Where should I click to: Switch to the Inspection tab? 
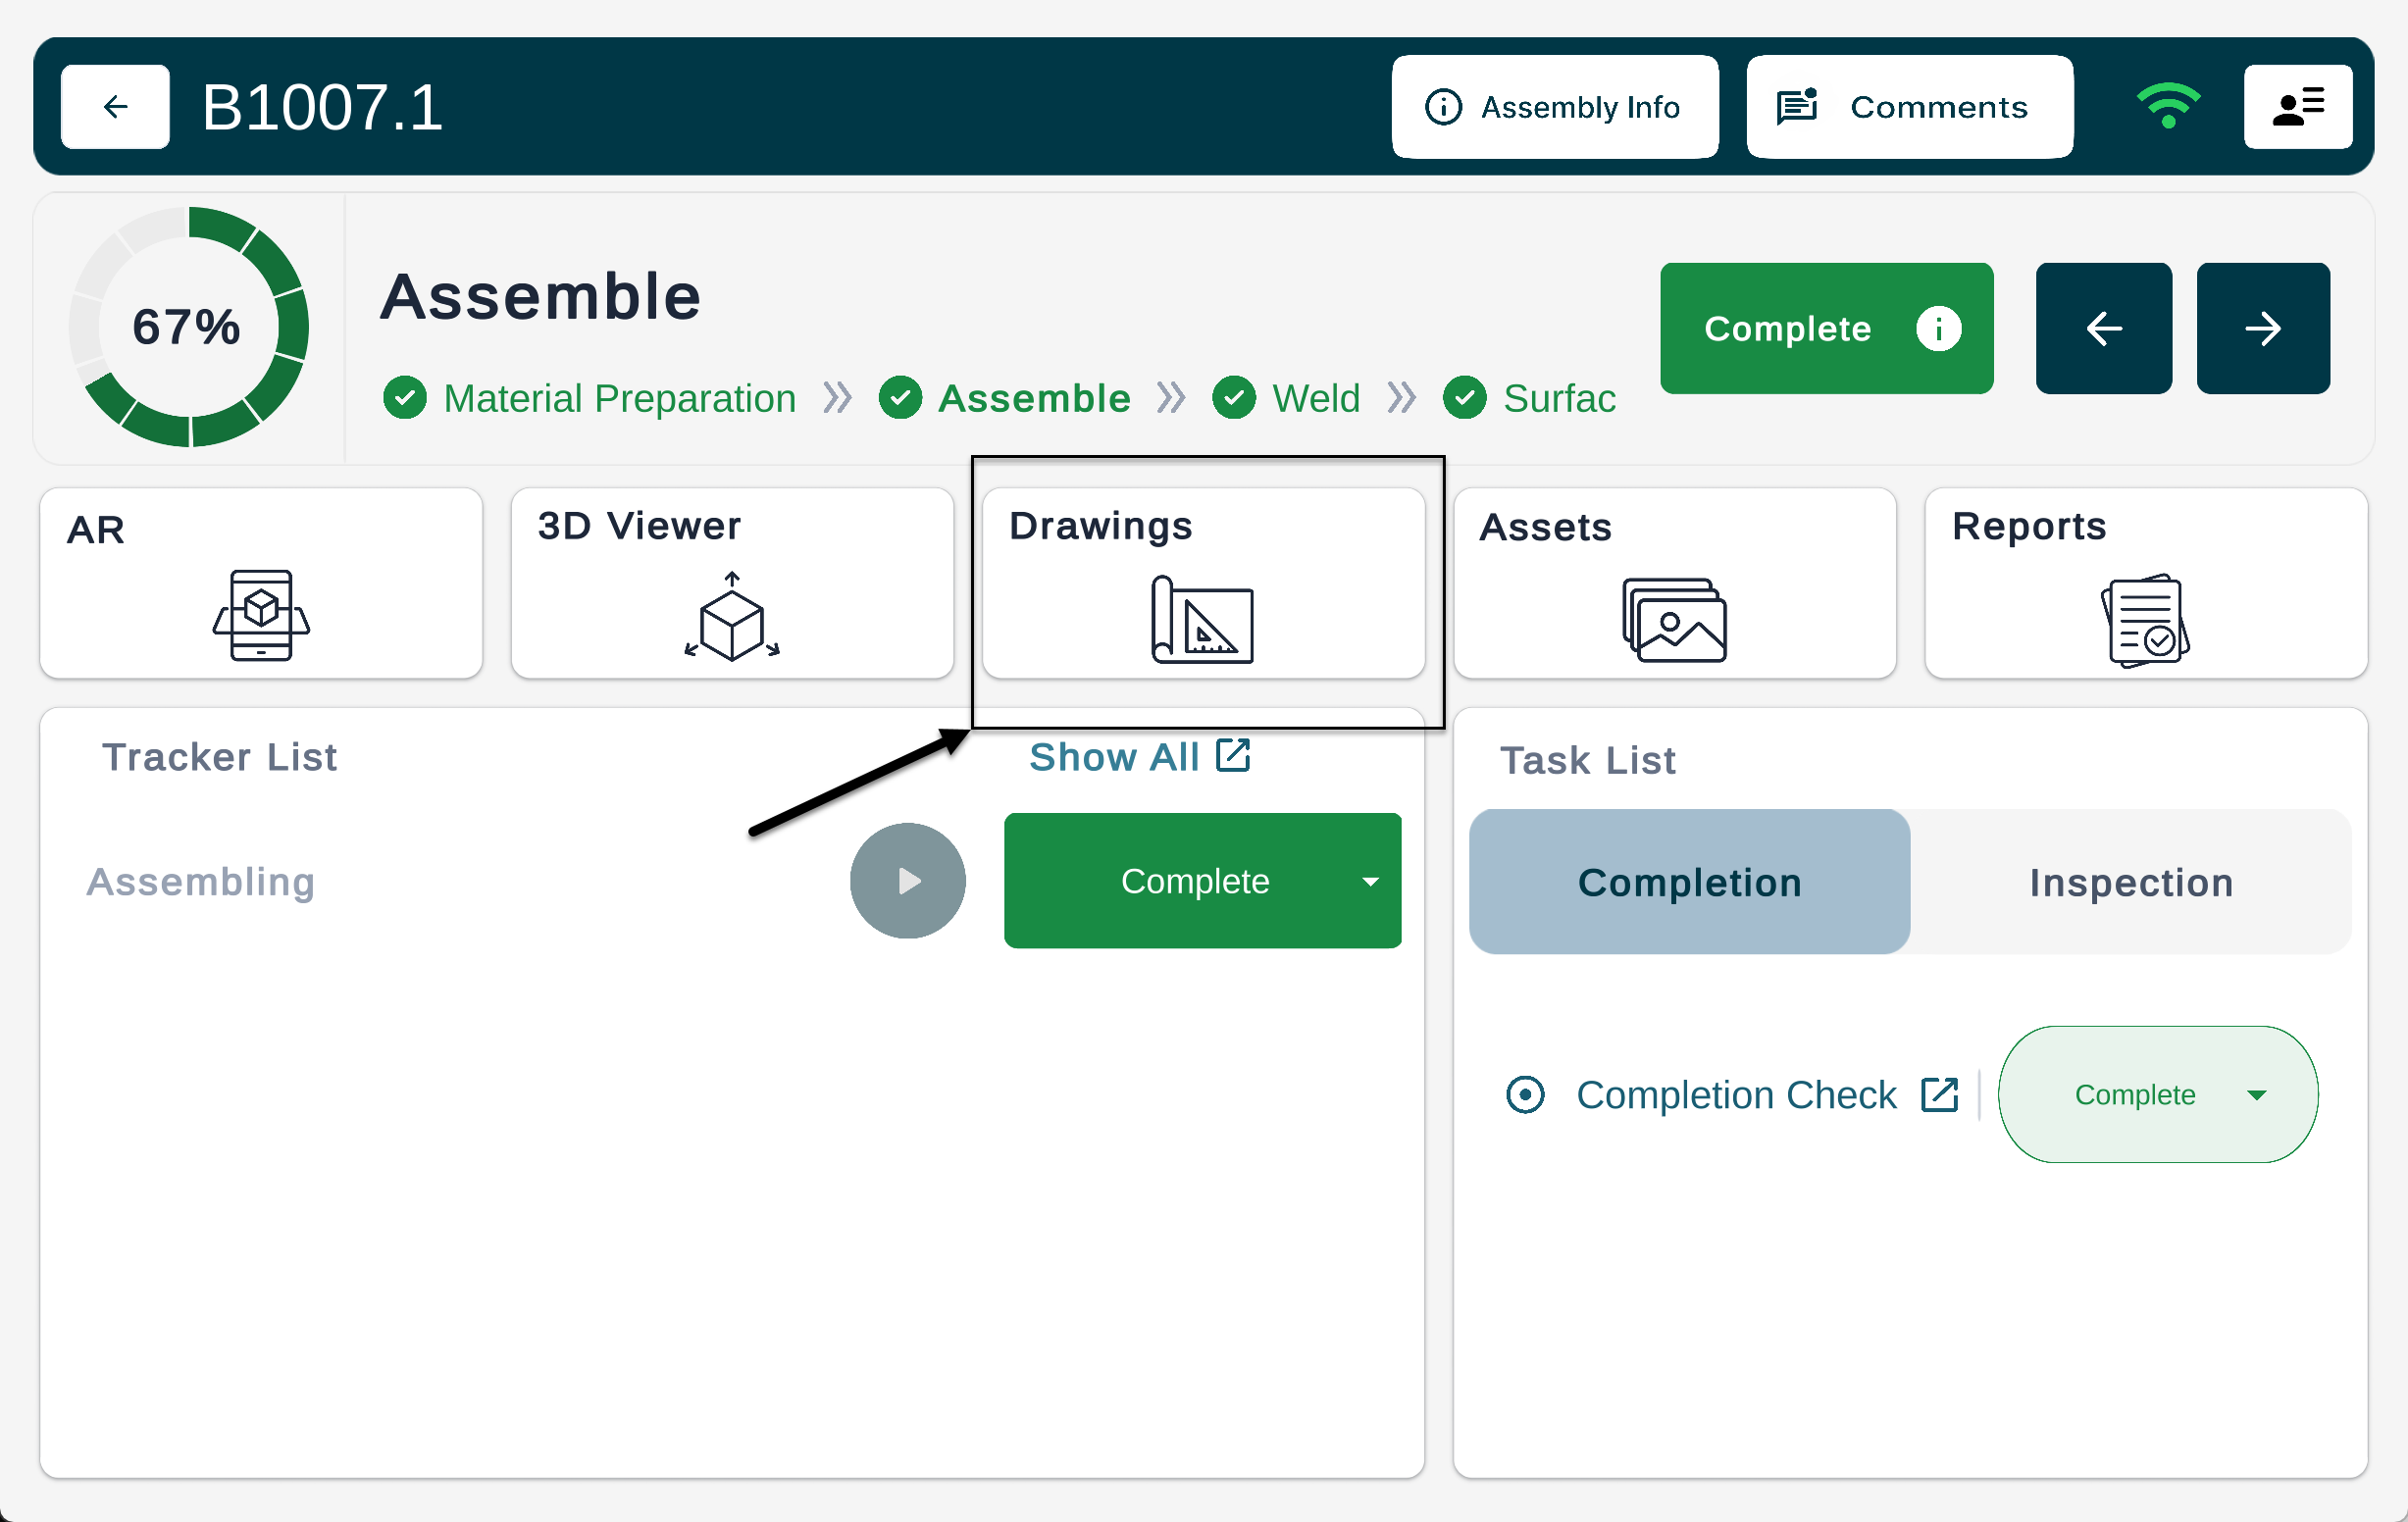click(x=2130, y=882)
